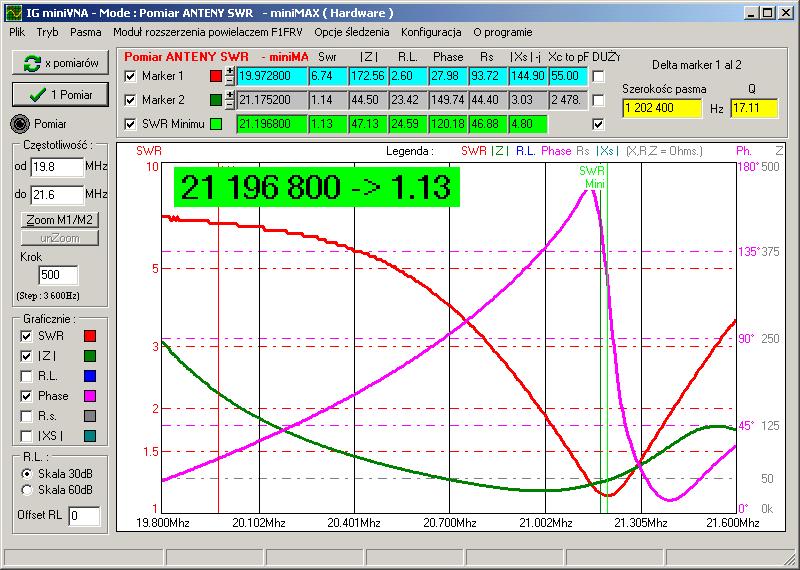Start repeated x pomiarów measurement
This screenshot has width=800, height=570.
point(58,63)
